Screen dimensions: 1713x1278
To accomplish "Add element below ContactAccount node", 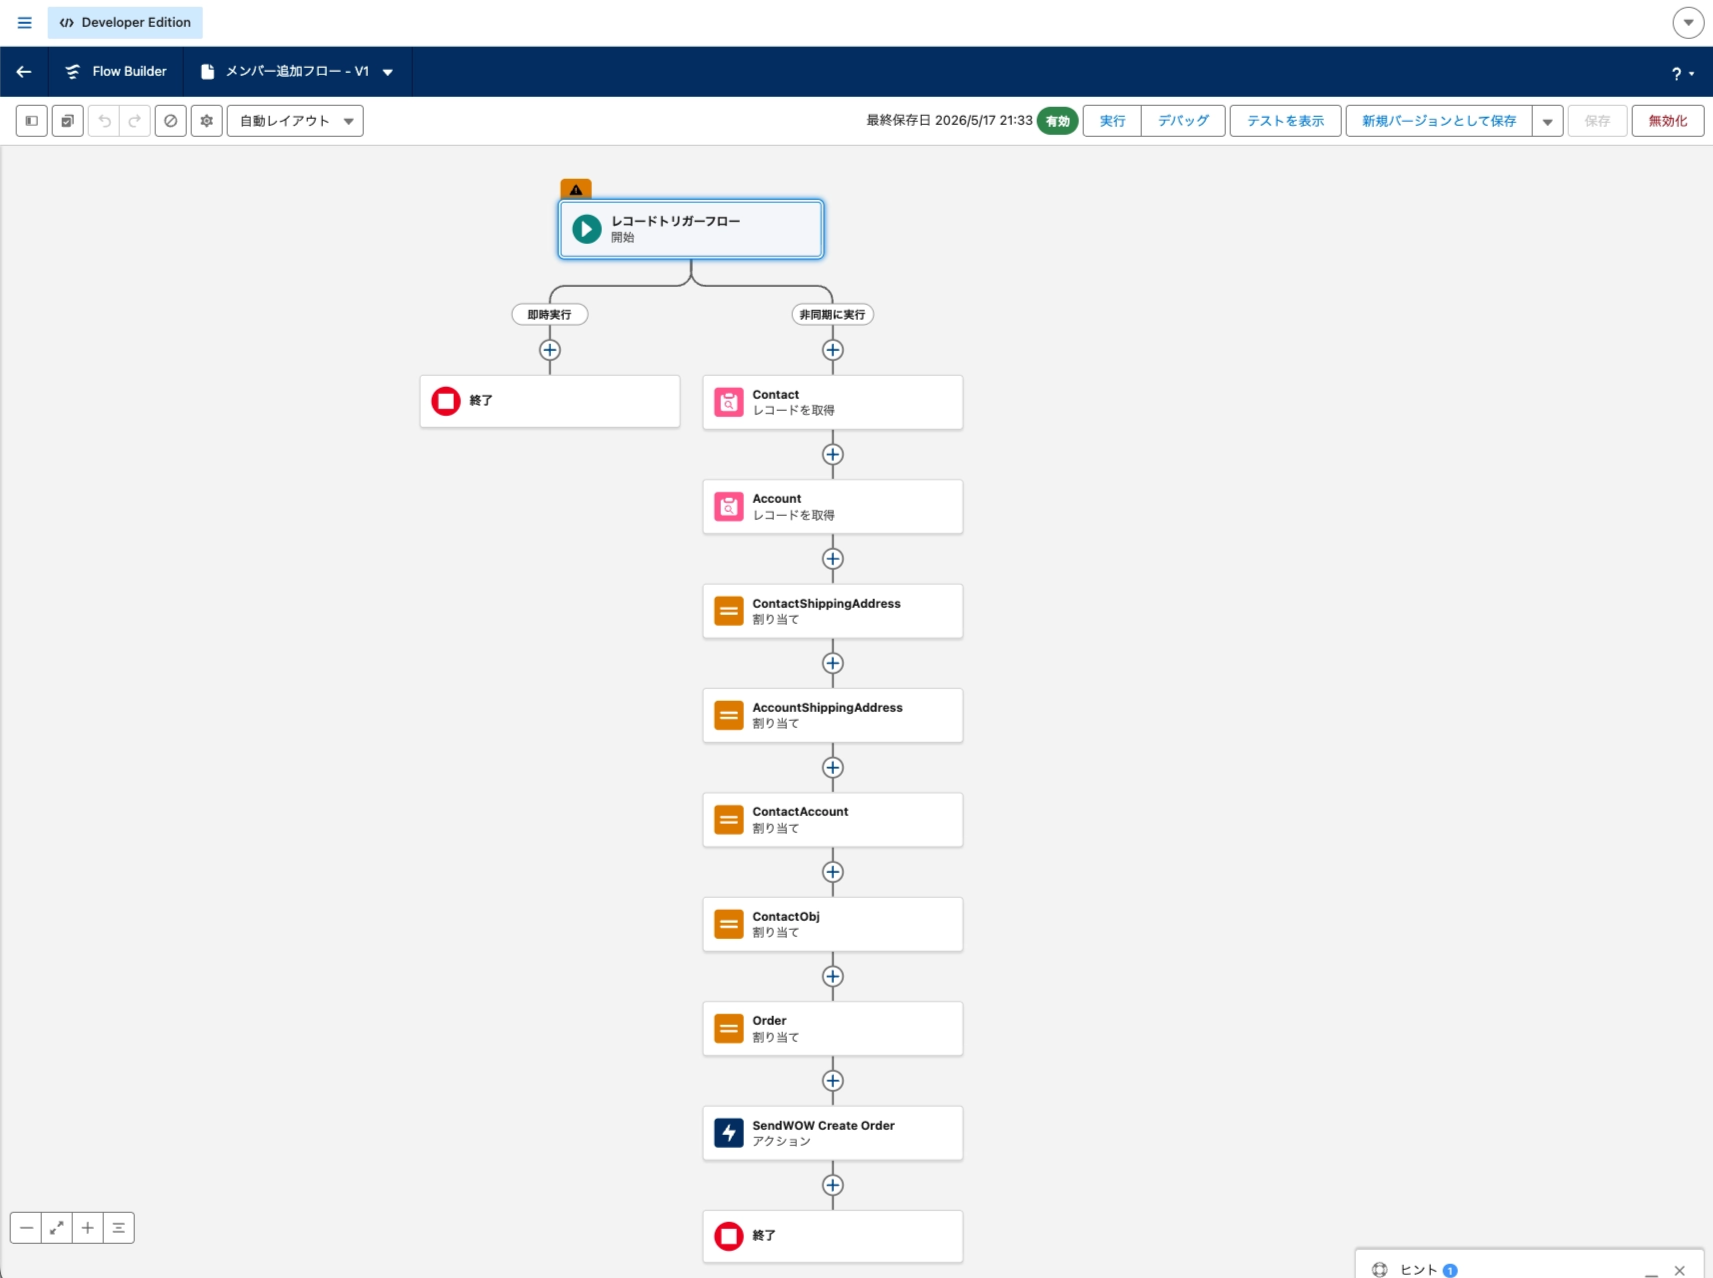I will pos(833,872).
